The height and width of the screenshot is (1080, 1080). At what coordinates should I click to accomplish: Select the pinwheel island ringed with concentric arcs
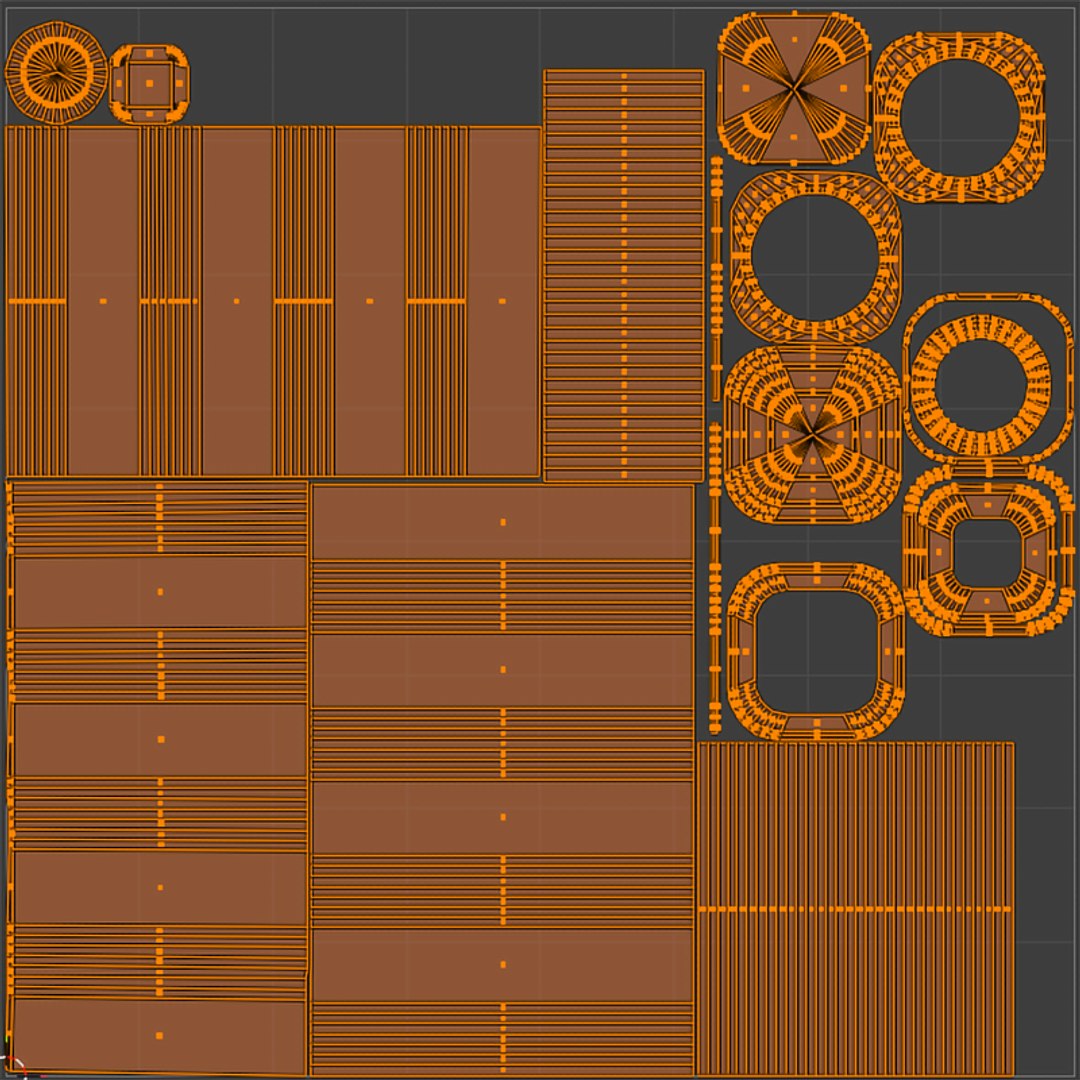click(x=813, y=434)
